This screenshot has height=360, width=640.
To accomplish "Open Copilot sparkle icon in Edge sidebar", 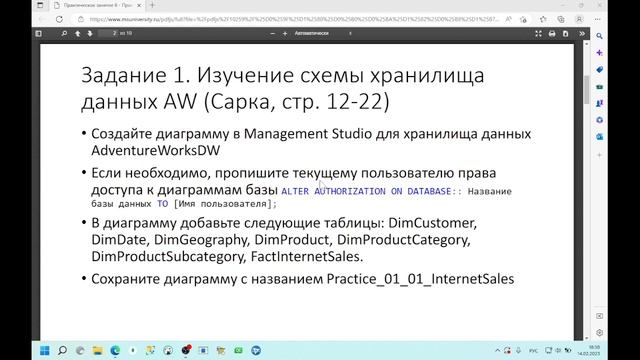I will 599,53.
